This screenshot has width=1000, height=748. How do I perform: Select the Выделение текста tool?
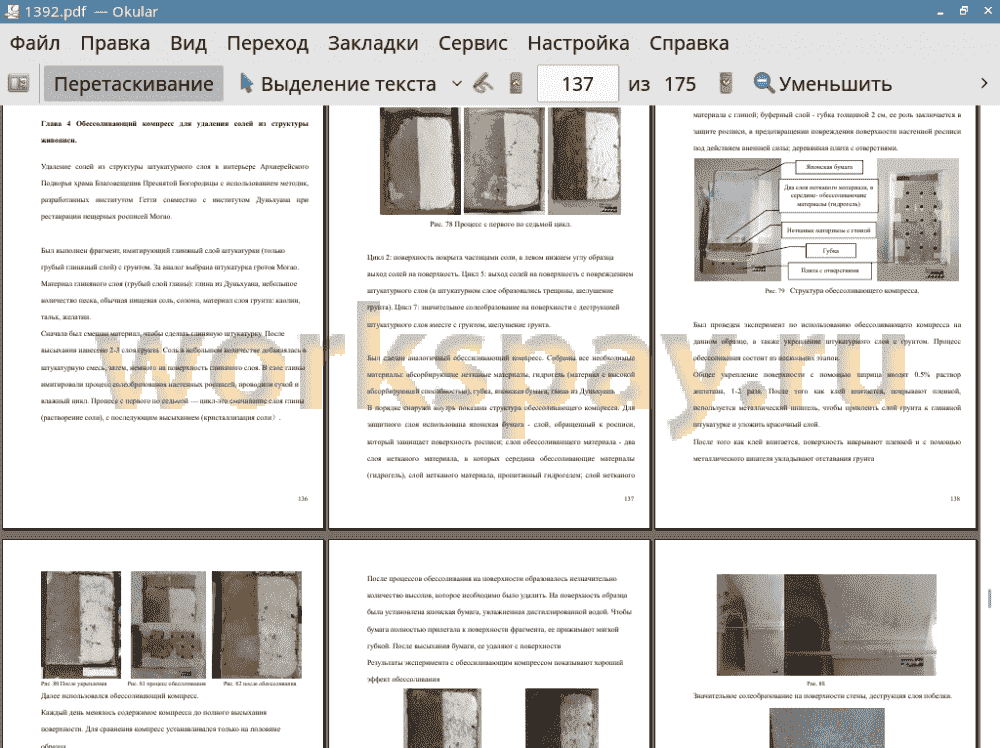point(338,84)
